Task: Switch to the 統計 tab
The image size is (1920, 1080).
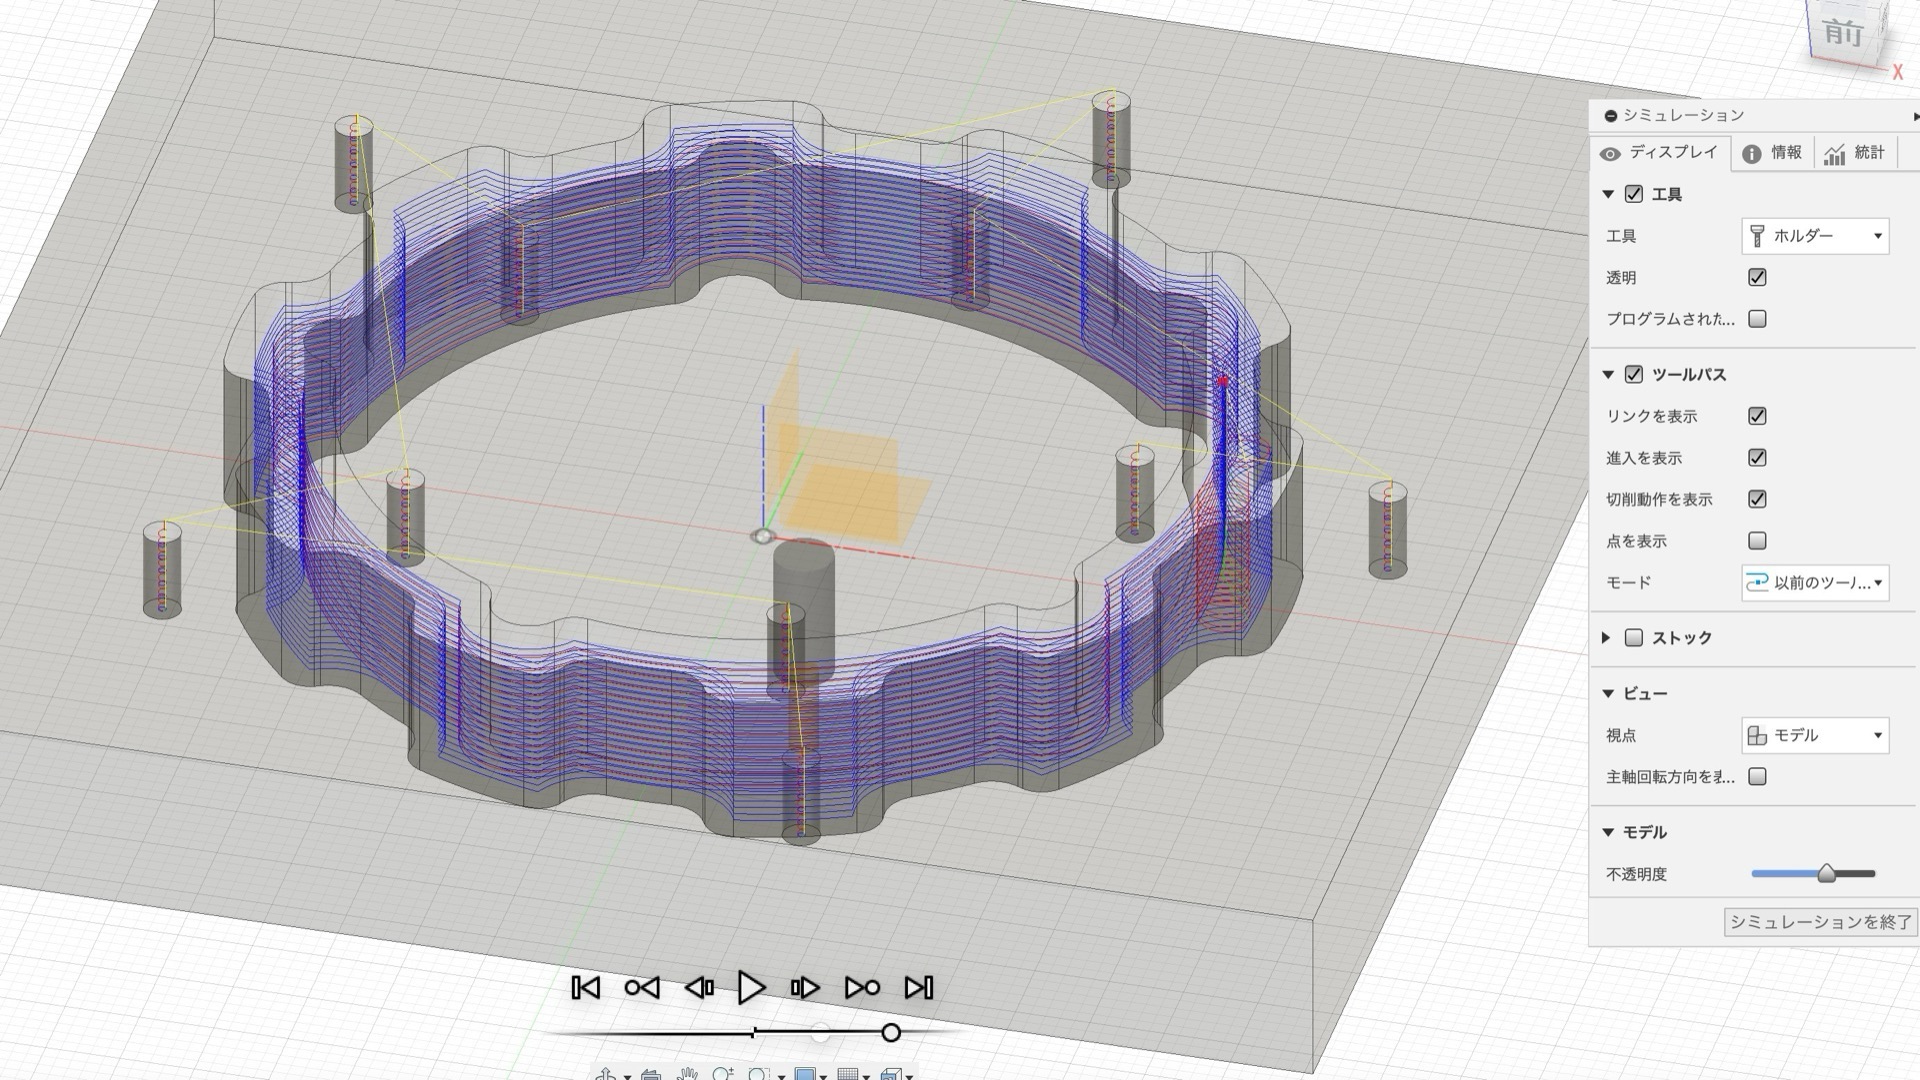Action: pyautogui.click(x=1855, y=153)
